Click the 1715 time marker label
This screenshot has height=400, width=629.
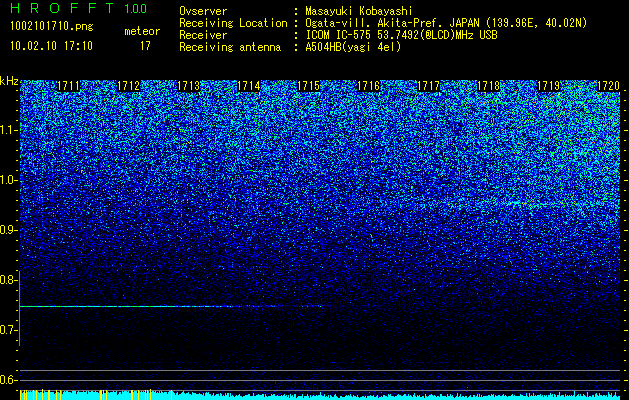(308, 86)
